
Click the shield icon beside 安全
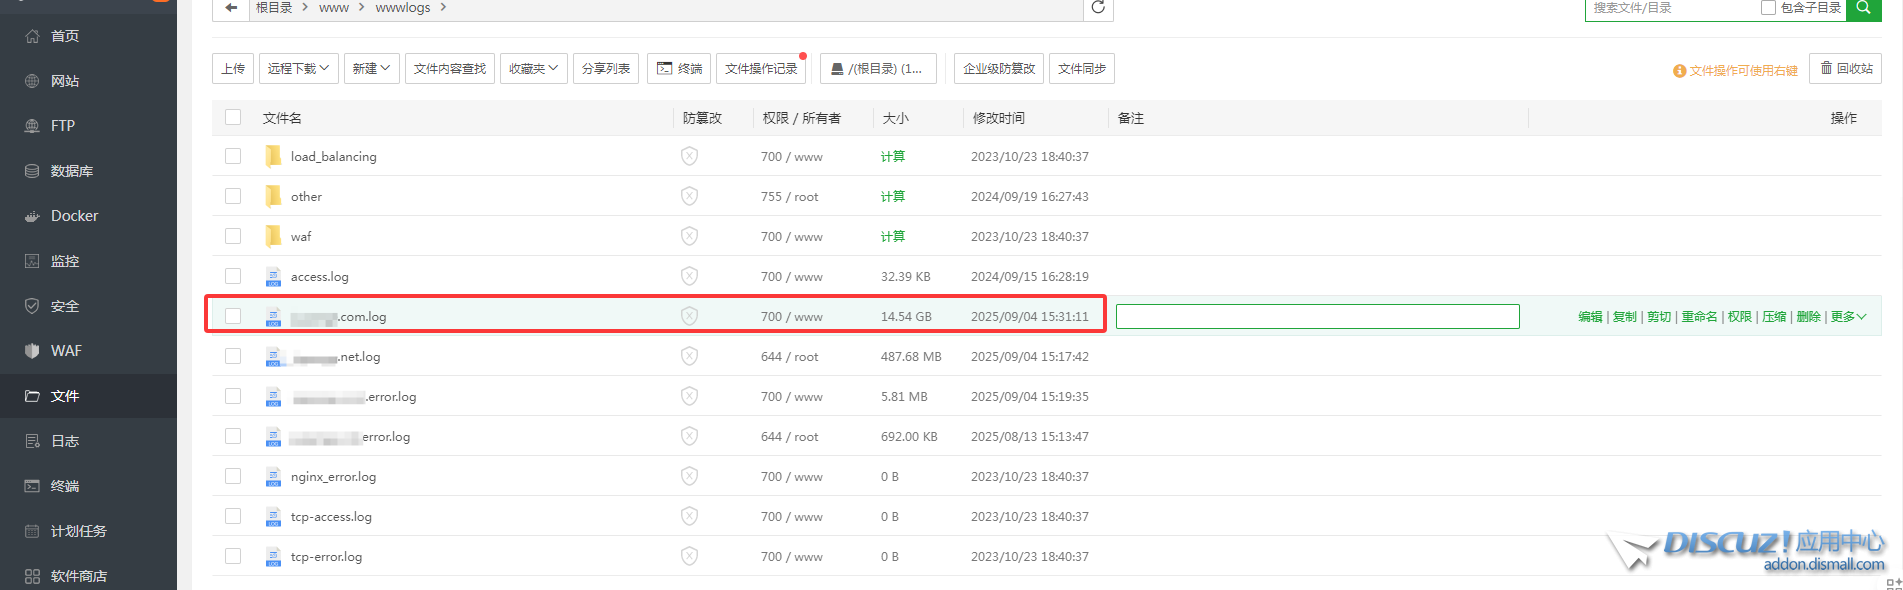(32, 306)
